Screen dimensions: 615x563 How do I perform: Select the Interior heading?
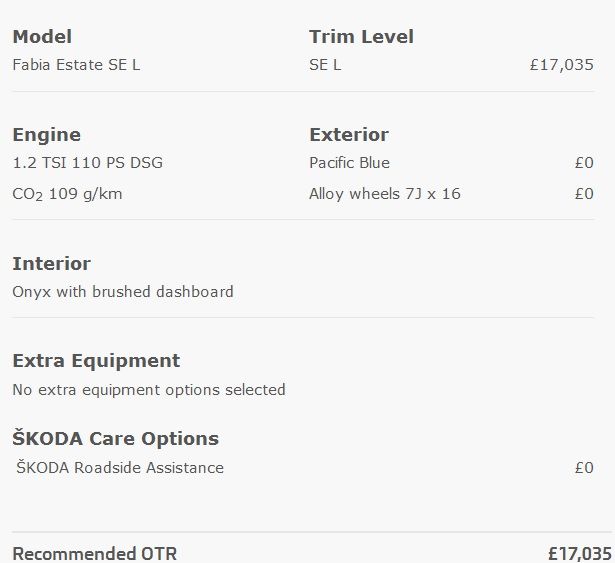point(52,264)
